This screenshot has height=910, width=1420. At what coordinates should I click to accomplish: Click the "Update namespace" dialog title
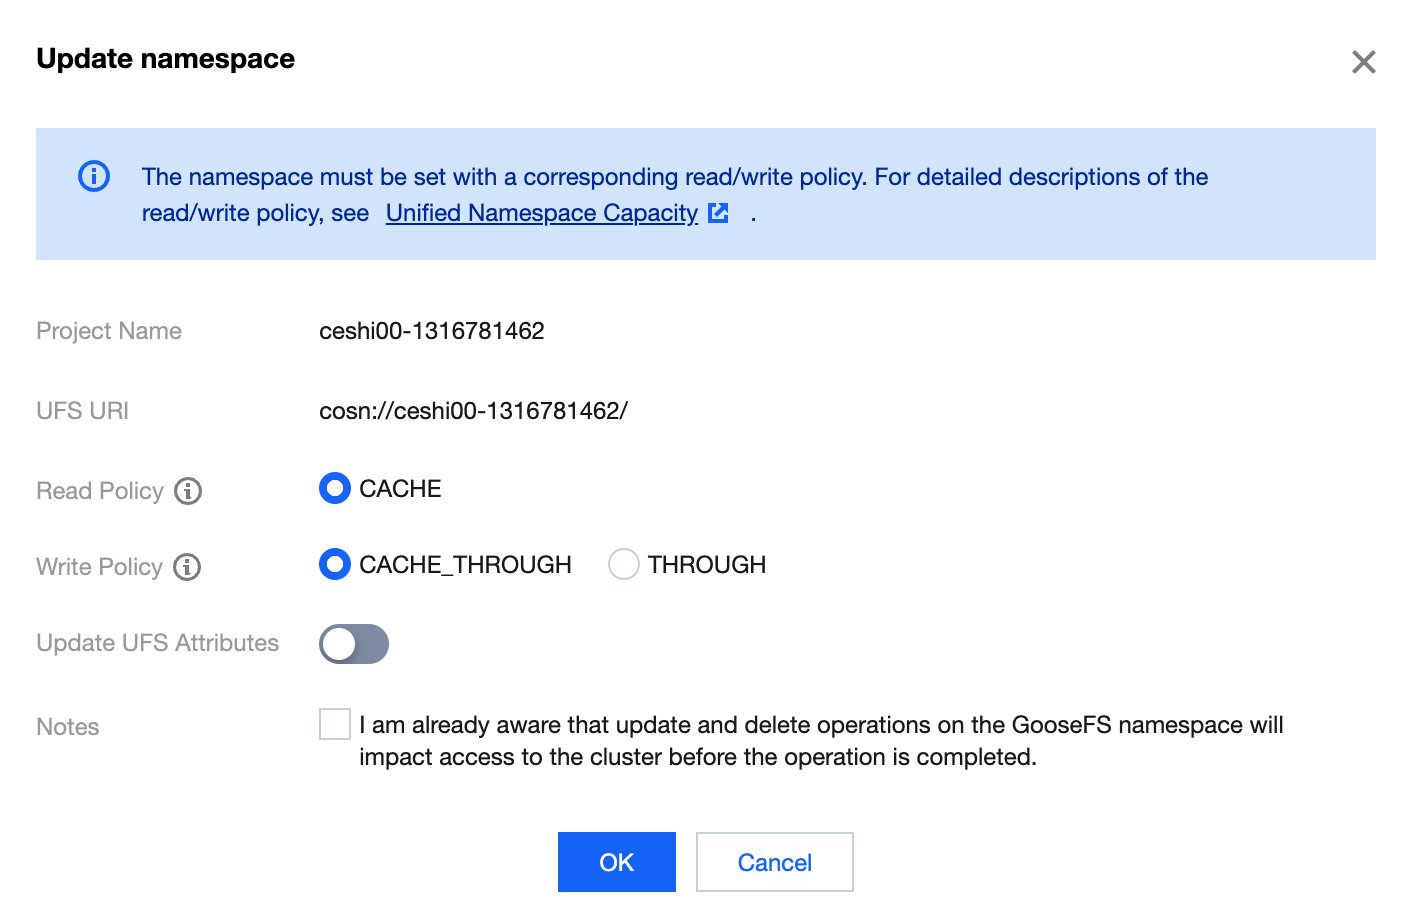[x=166, y=59]
